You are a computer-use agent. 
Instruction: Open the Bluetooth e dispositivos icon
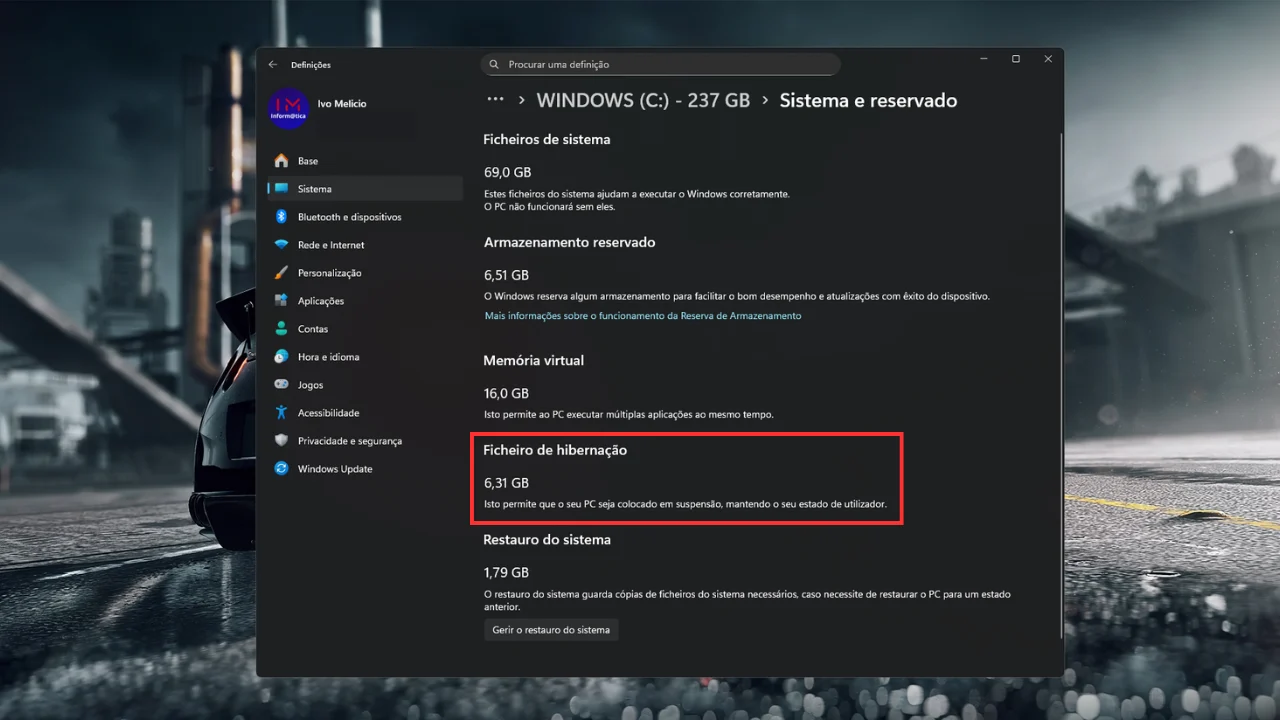(x=281, y=217)
